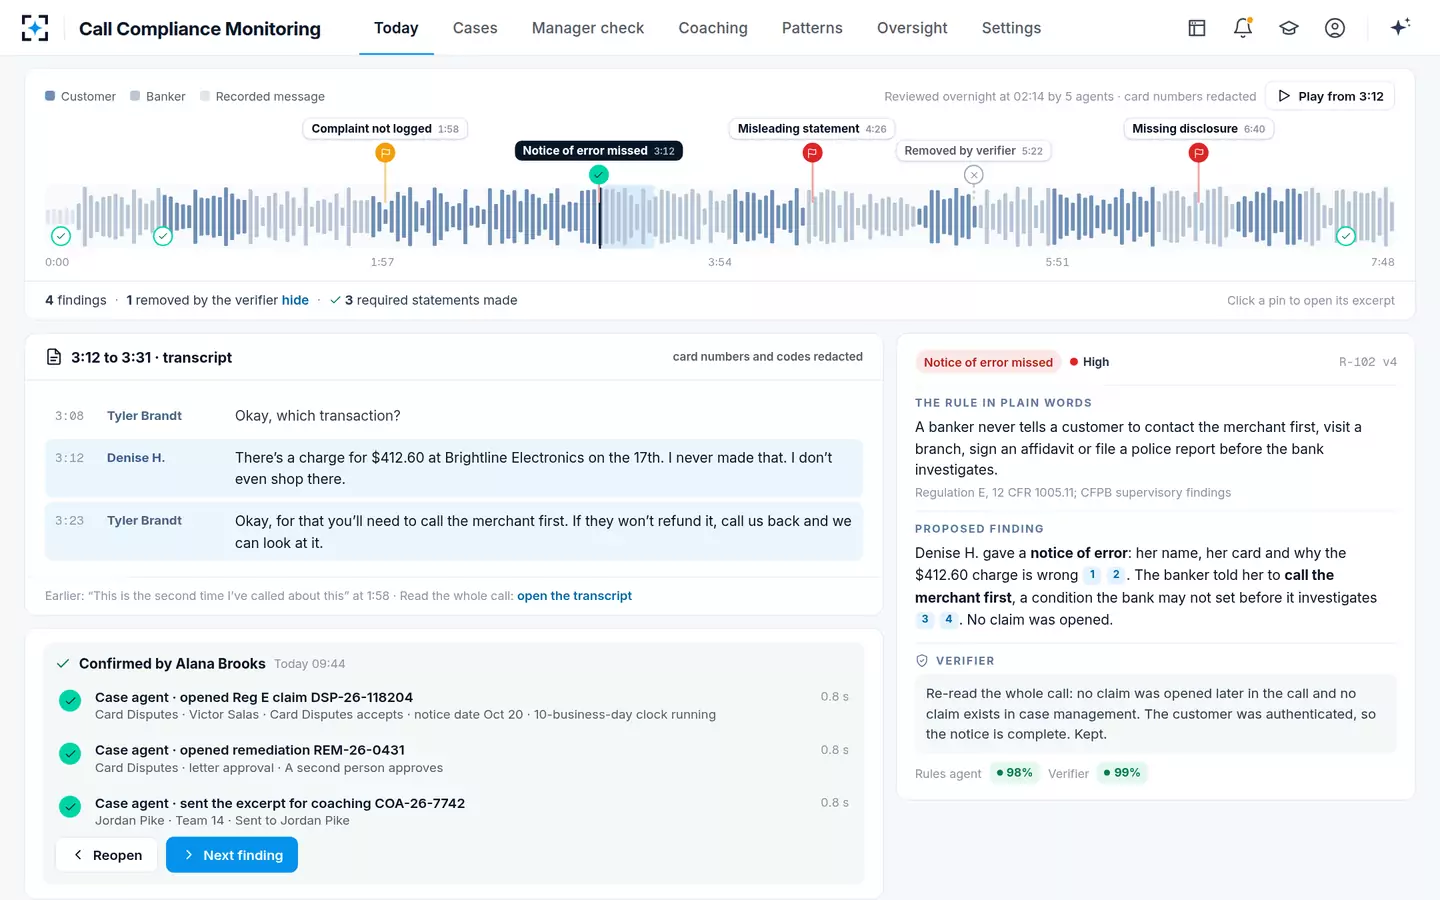Select Tyler Brandt's 3:23 transcript line
The image size is (1440, 900).
pos(454,532)
